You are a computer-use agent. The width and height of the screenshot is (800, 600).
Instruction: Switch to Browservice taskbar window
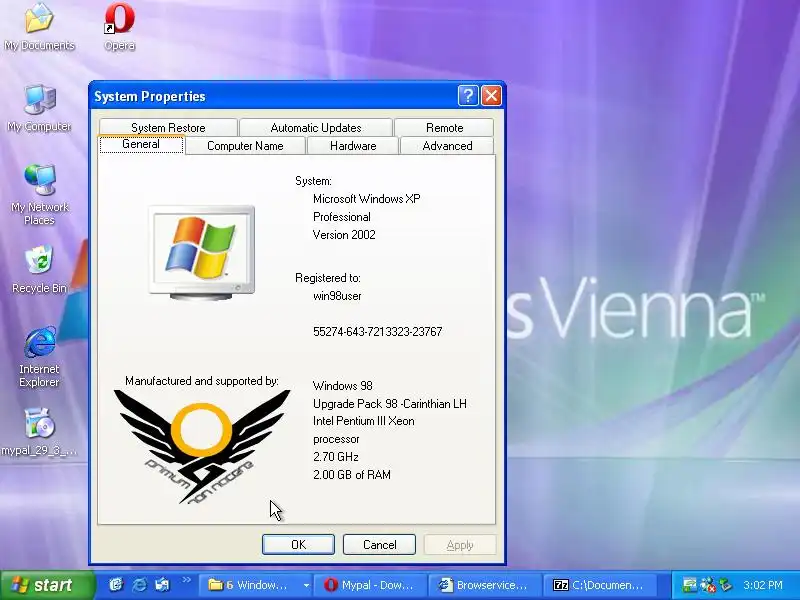(485, 585)
